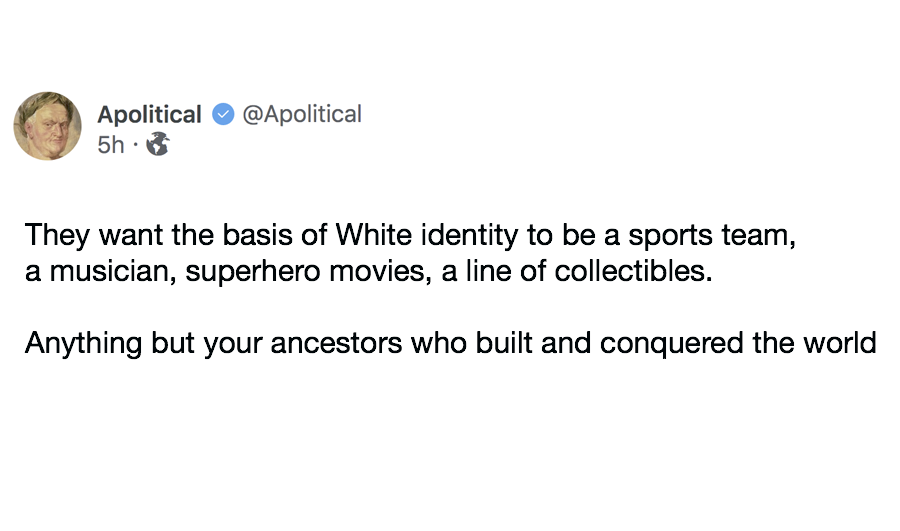This screenshot has height=531, width=900.
Task: Click the globe public-visibility icon
Action: [x=158, y=144]
